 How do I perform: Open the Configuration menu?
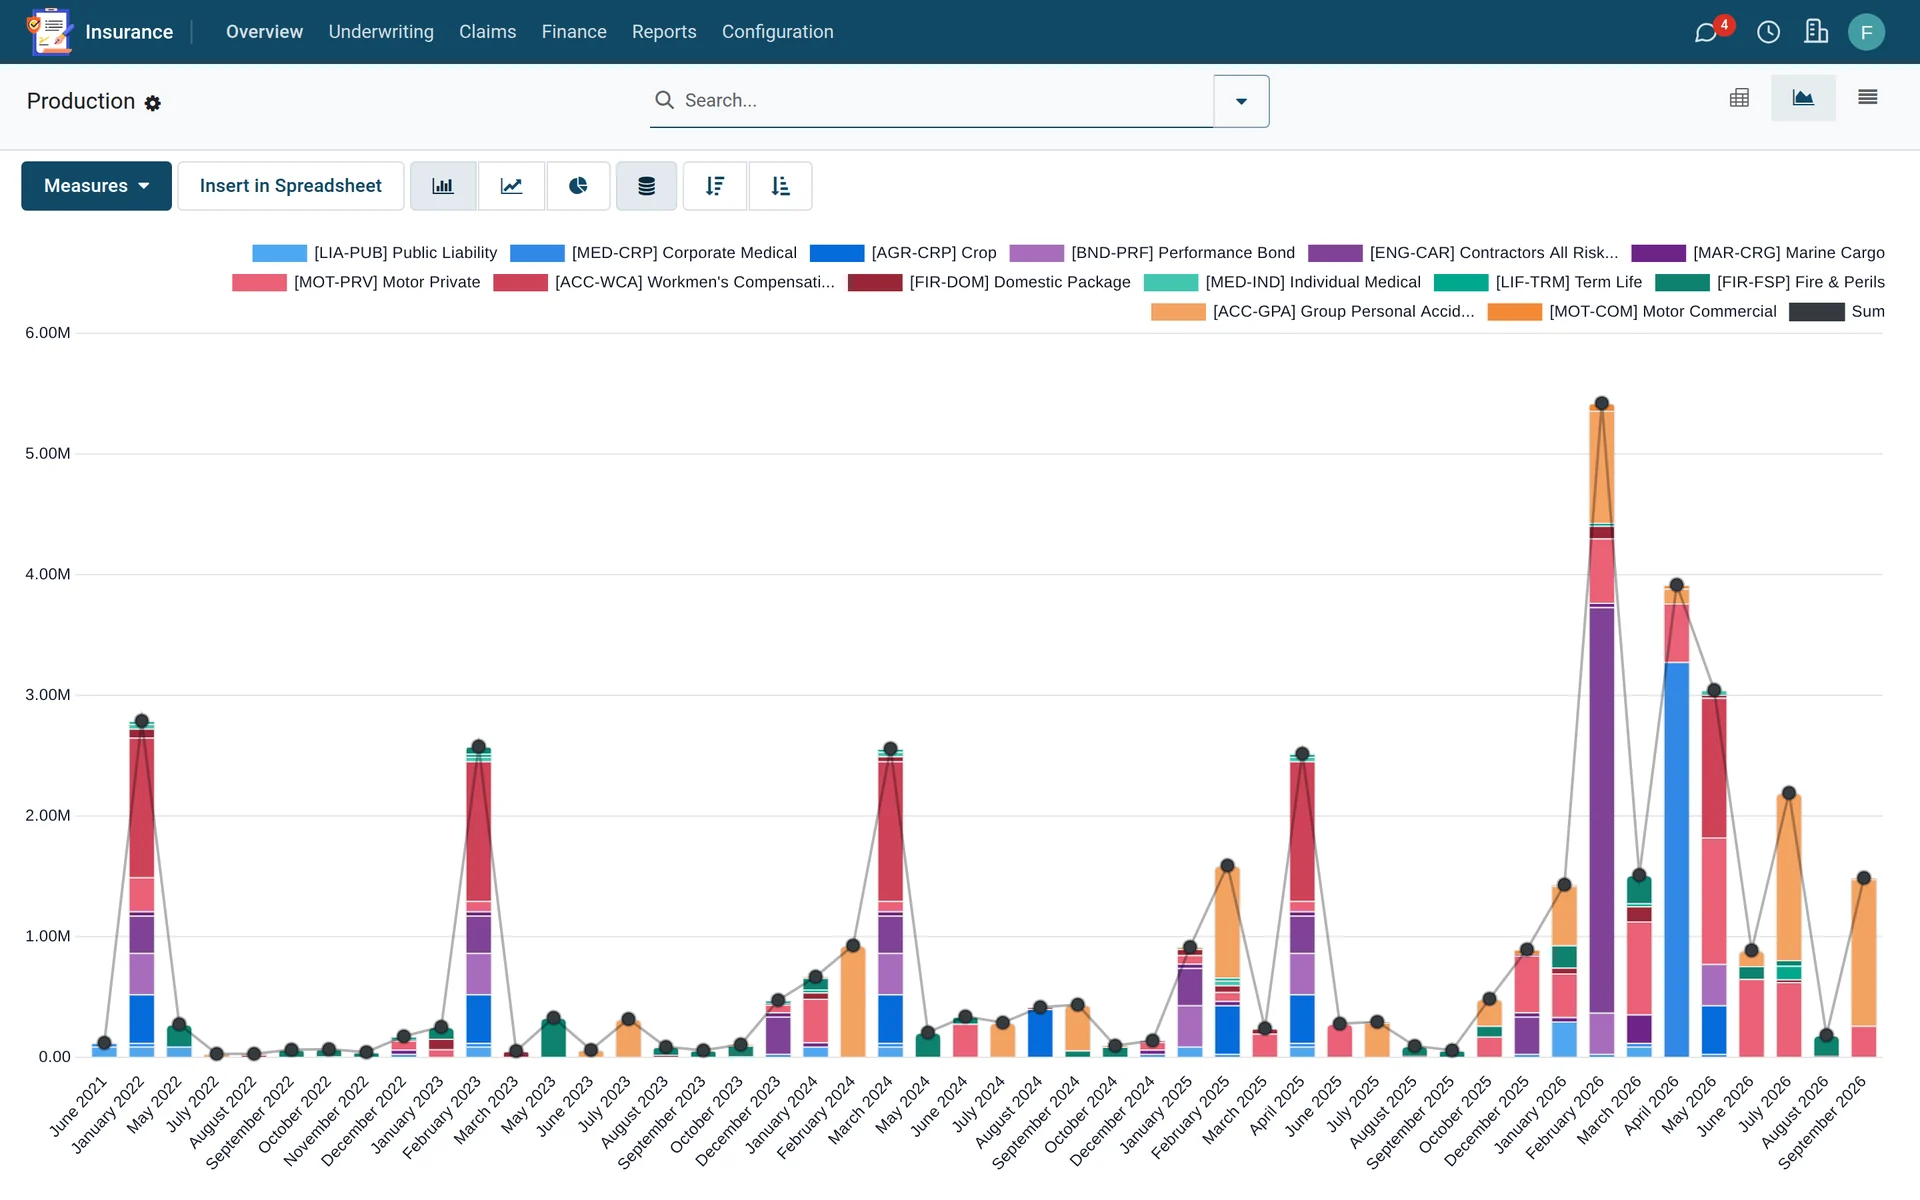(x=777, y=32)
